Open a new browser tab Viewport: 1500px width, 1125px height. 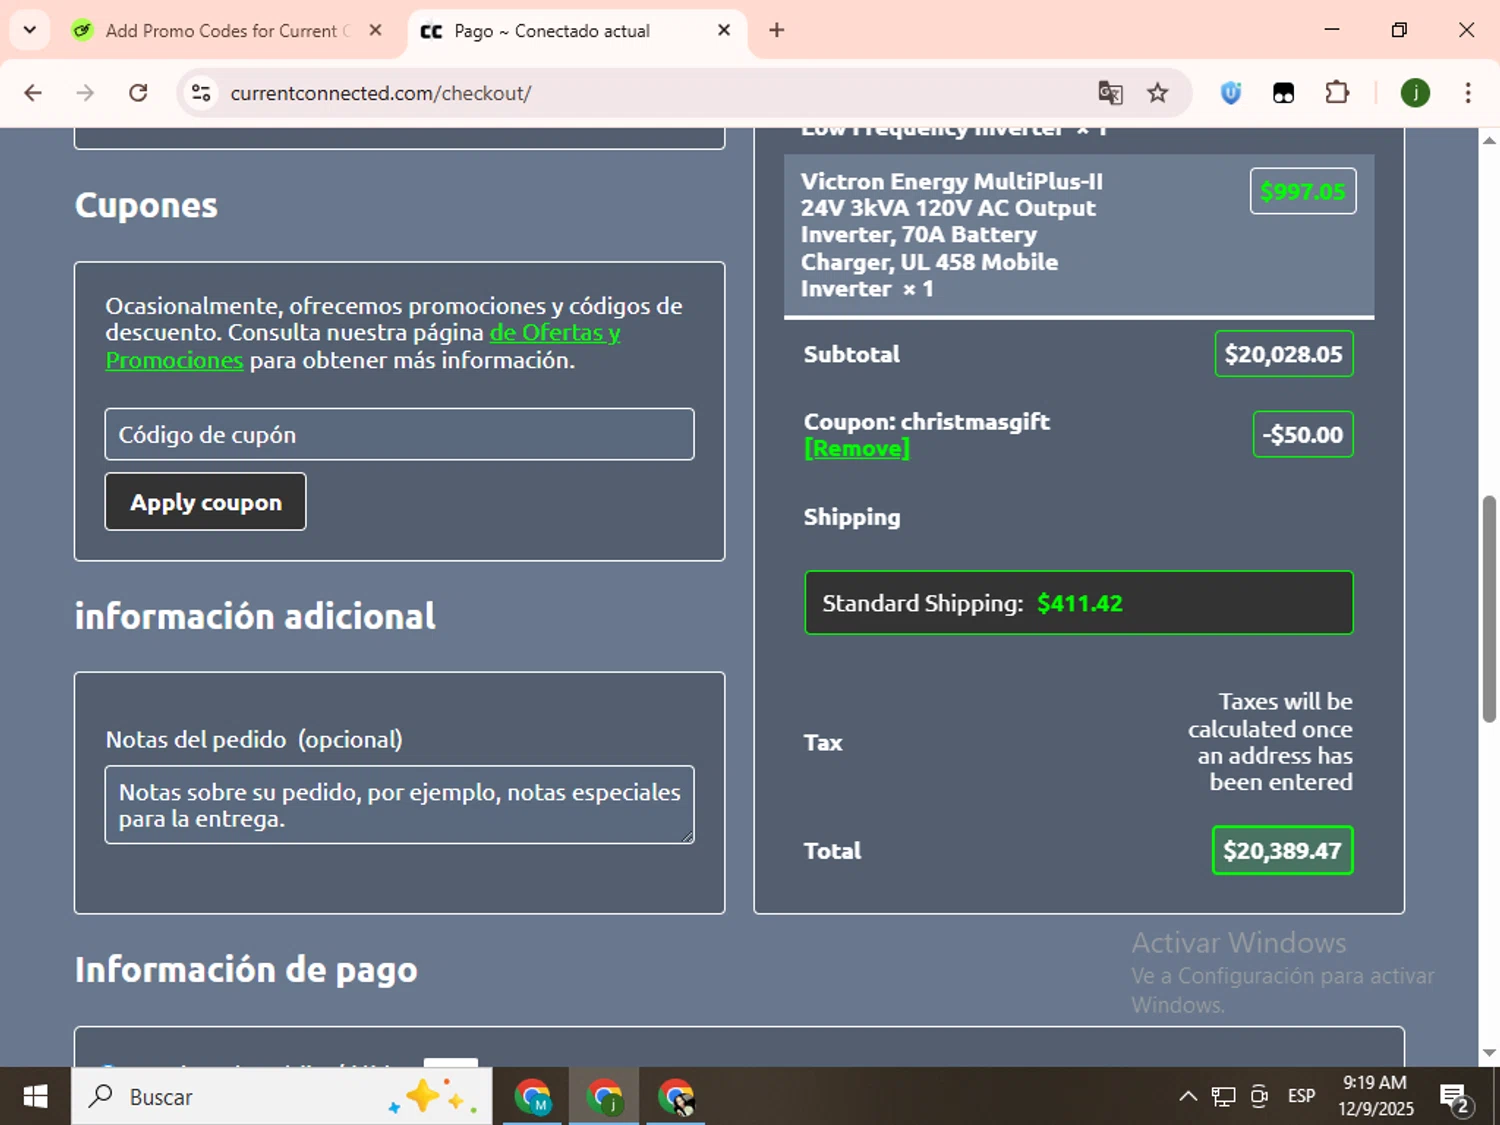pyautogui.click(x=776, y=30)
